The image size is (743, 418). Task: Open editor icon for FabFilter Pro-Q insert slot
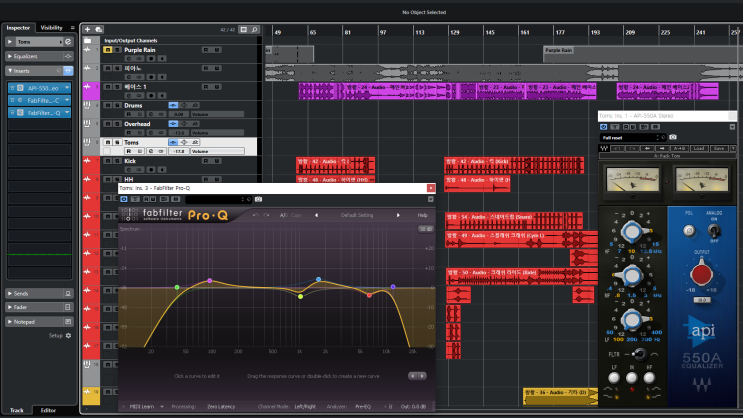tap(20, 113)
